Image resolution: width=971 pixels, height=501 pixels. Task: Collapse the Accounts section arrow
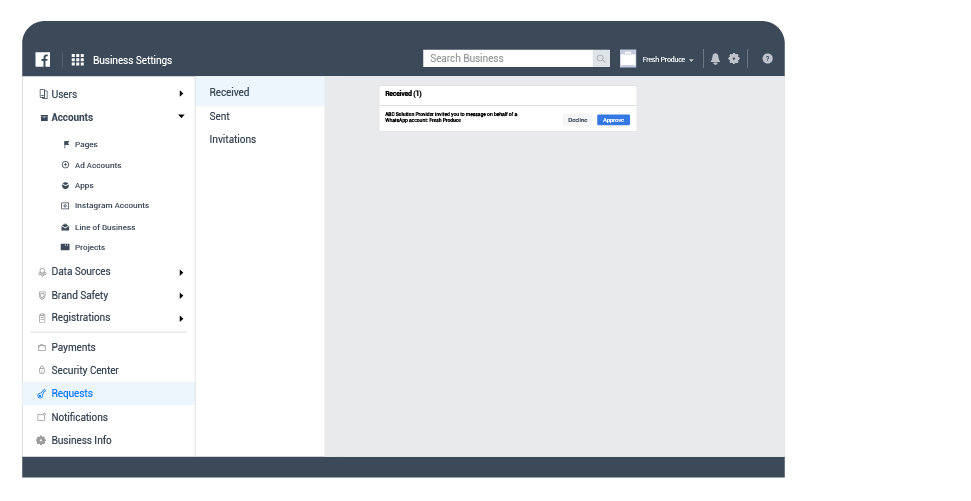click(x=181, y=116)
